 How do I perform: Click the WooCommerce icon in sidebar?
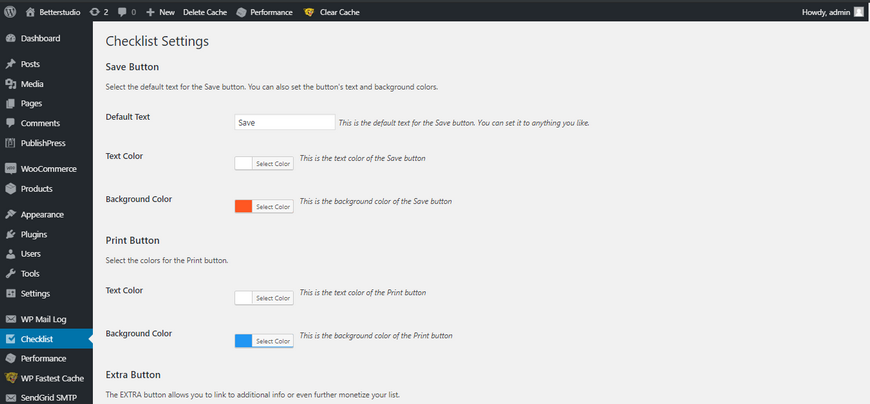coord(11,169)
